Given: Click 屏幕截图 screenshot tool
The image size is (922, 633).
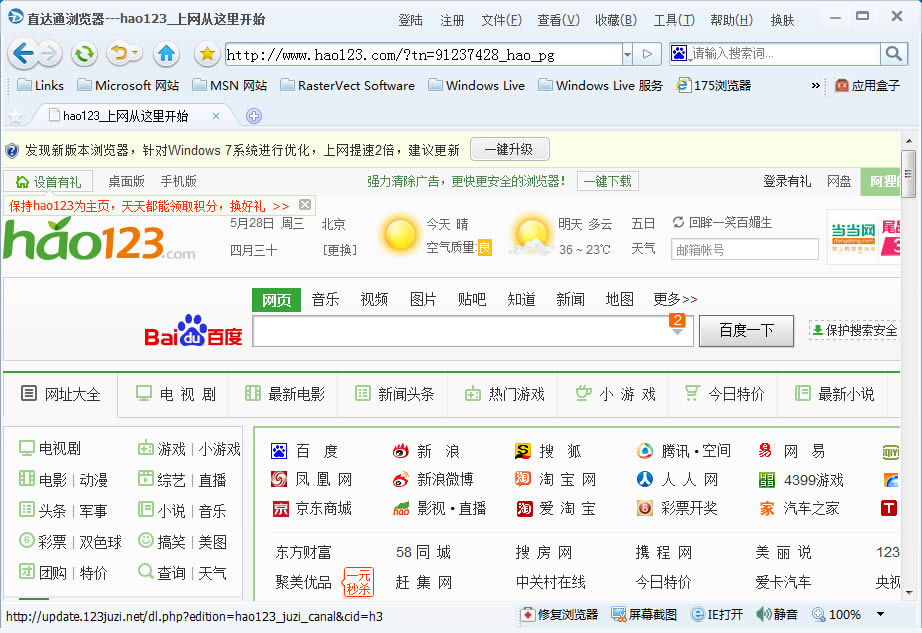Looking at the screenshot, I should point(644,615).
